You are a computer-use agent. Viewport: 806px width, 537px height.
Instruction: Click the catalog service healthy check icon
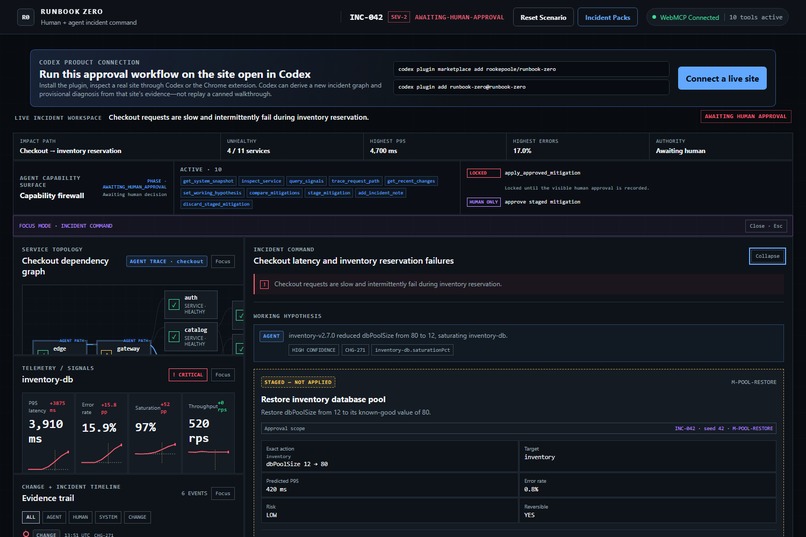pyautogui.click(x=174, y=337)
